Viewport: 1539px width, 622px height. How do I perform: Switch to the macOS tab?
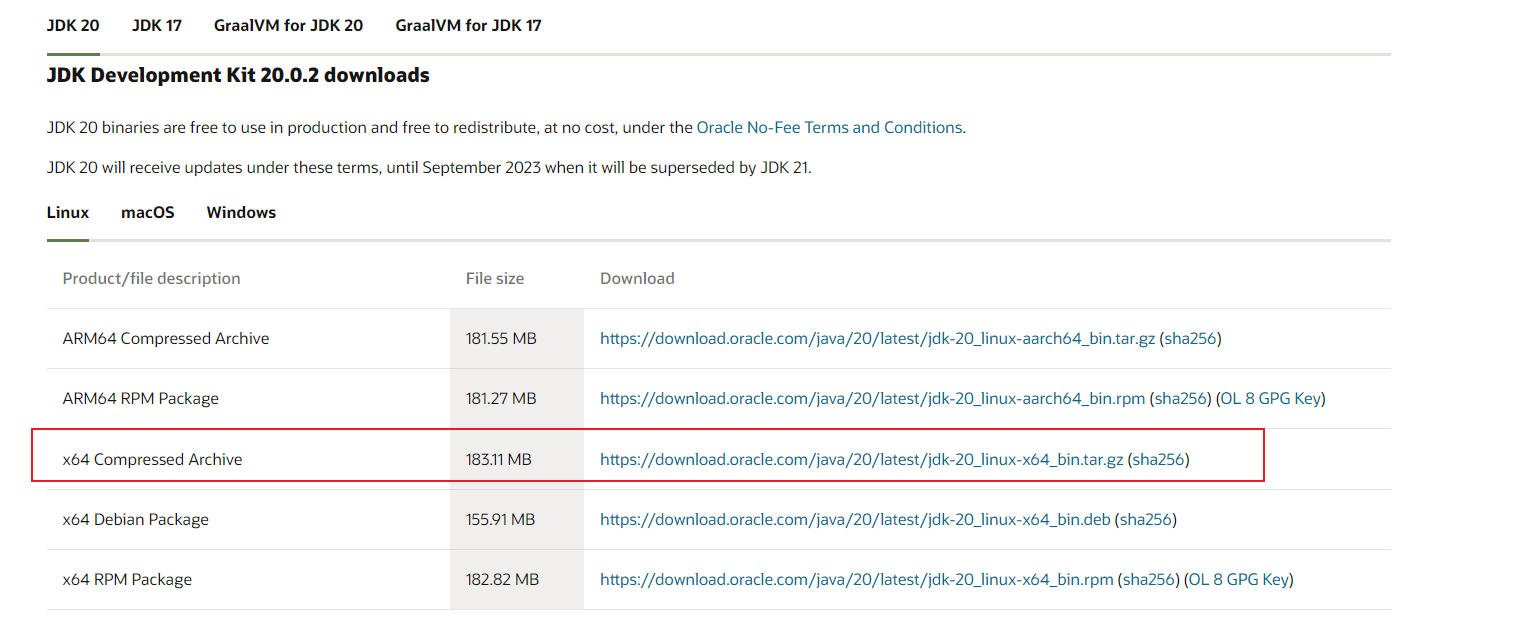click(147, 212)
